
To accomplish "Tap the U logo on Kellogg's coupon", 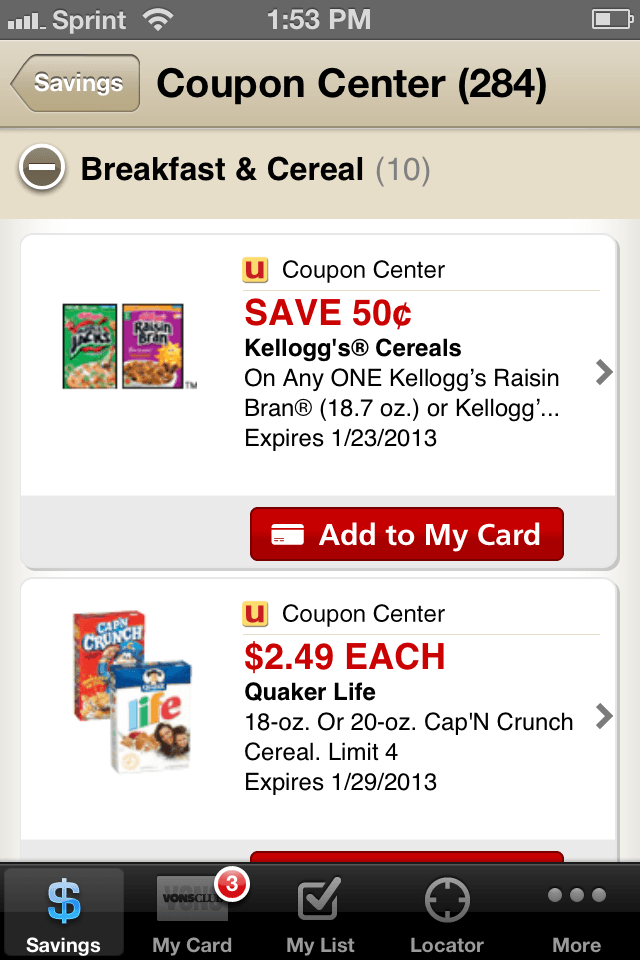I will point(255,270).
